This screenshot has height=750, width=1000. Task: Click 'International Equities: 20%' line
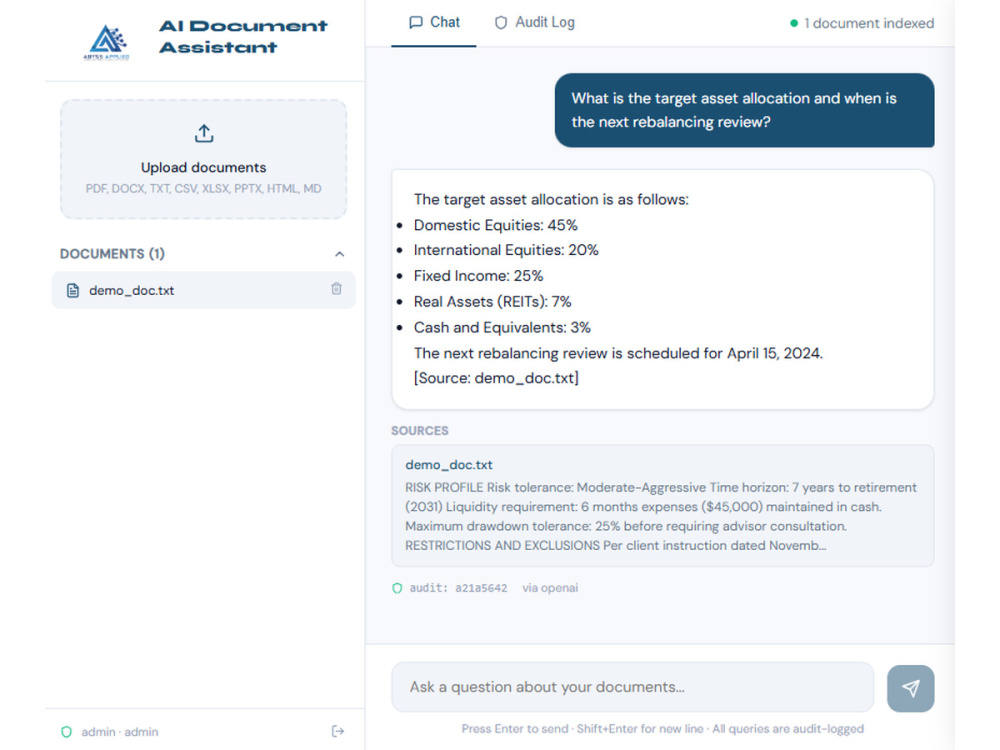point(506,250)
